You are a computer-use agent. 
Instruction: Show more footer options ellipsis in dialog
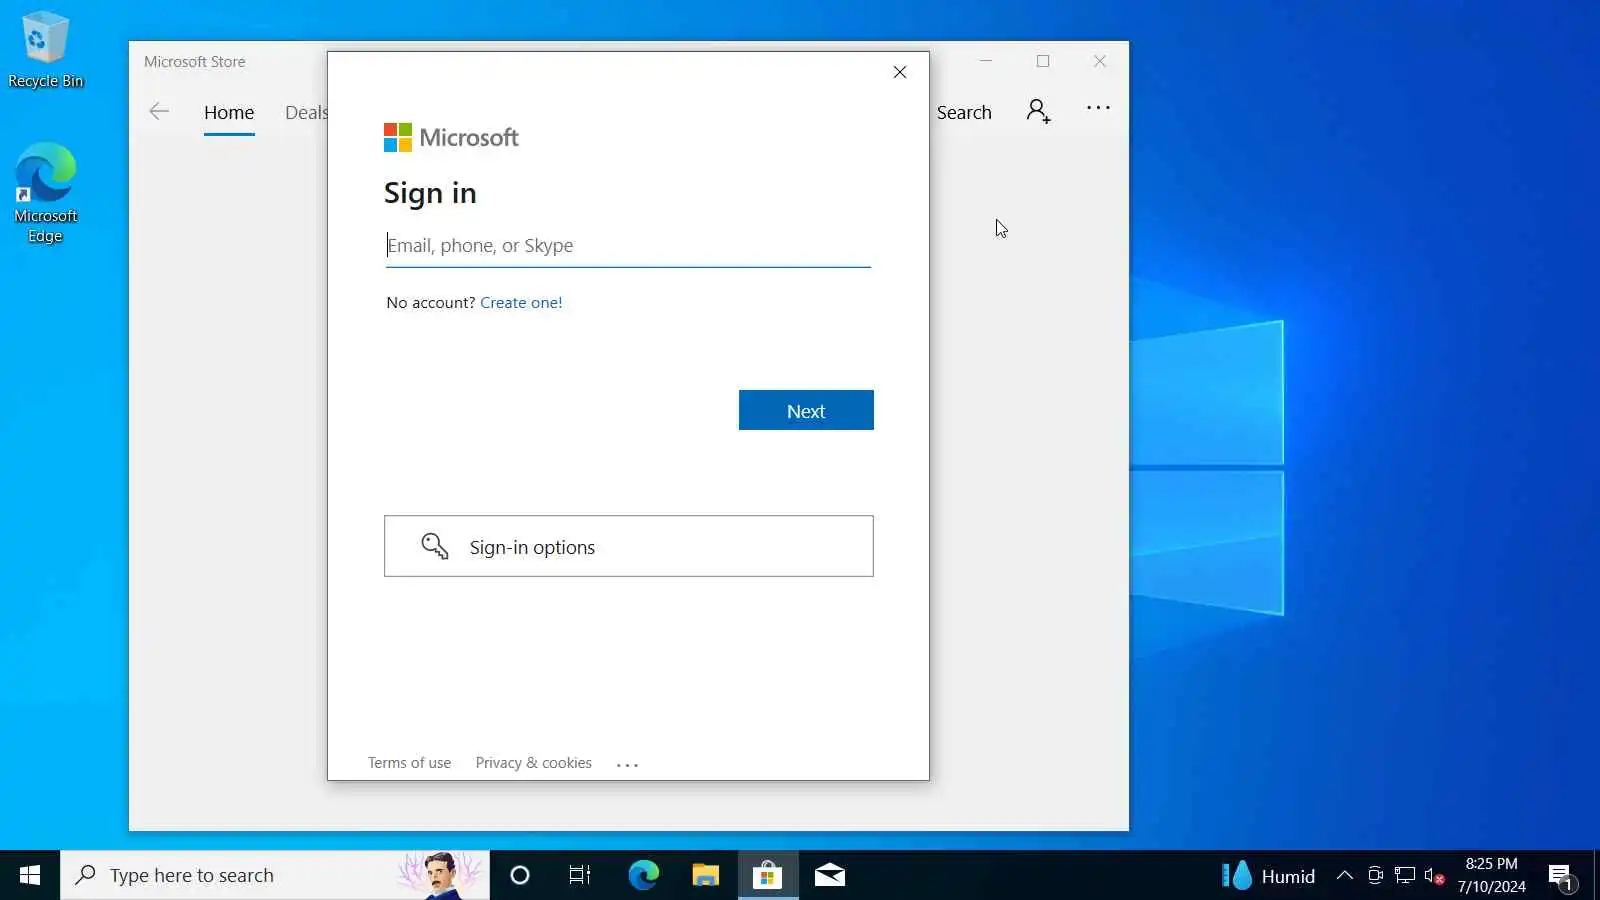[627, 764]
